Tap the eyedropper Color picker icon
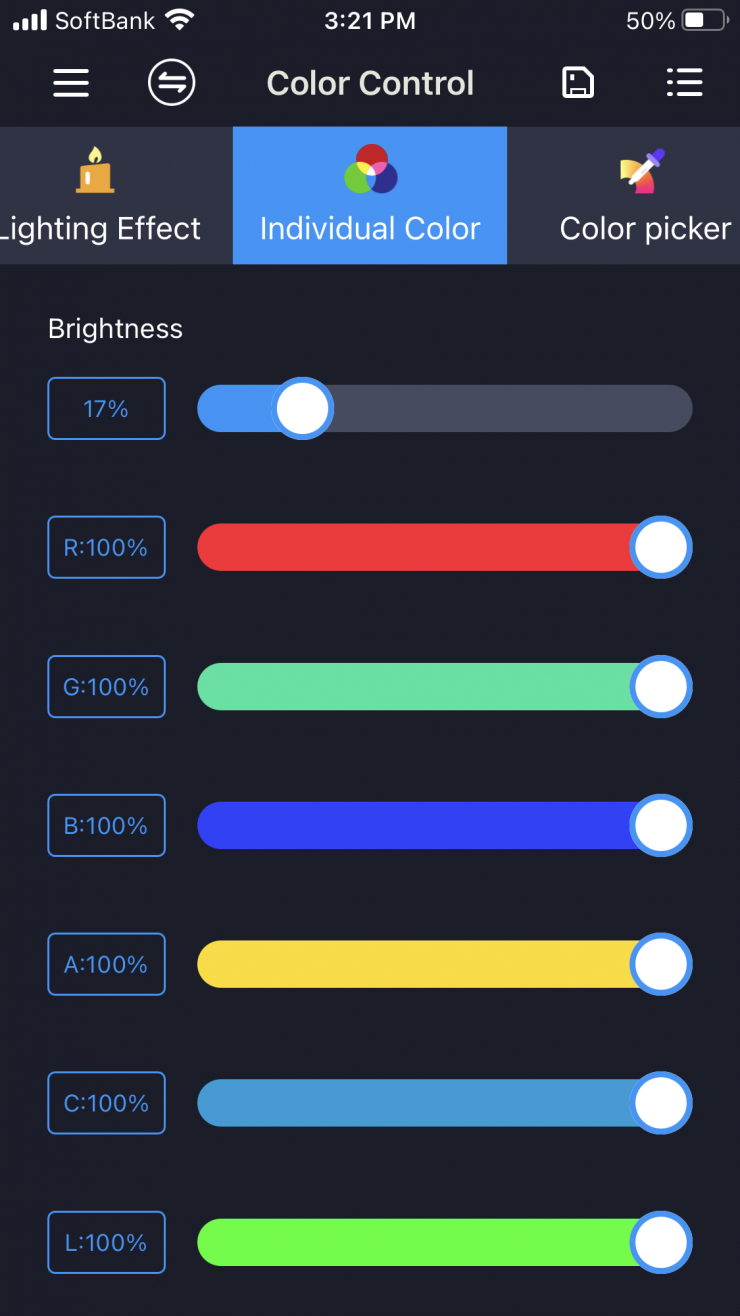740x1316 pixels. pyautogui.click(x=643, y=171)
